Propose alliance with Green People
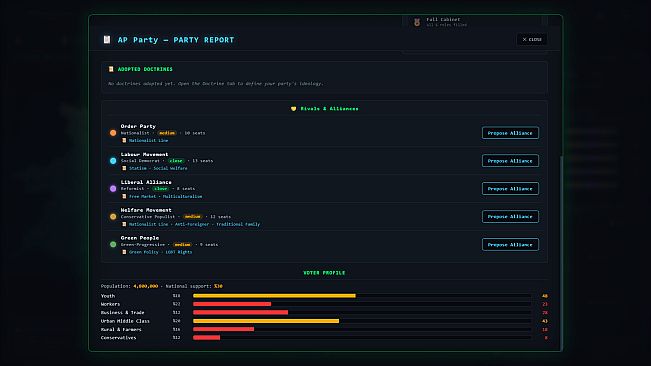This screenshot has height=366, width=651. (510, 244)
